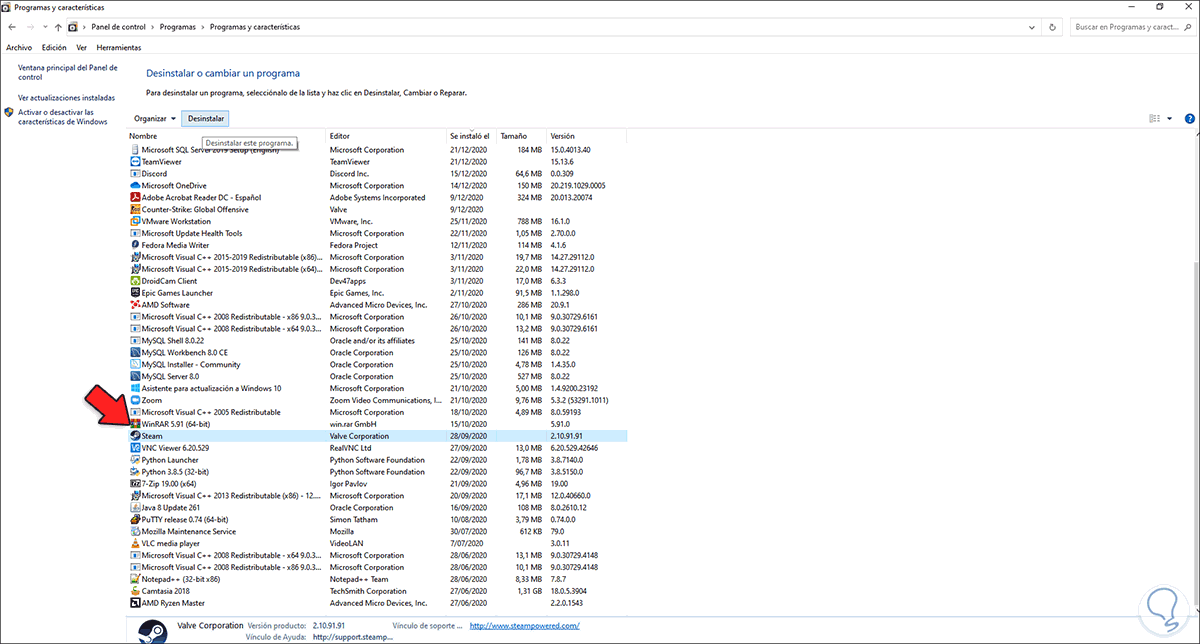Click the Camtasia 2018 icon

(135, 591)
